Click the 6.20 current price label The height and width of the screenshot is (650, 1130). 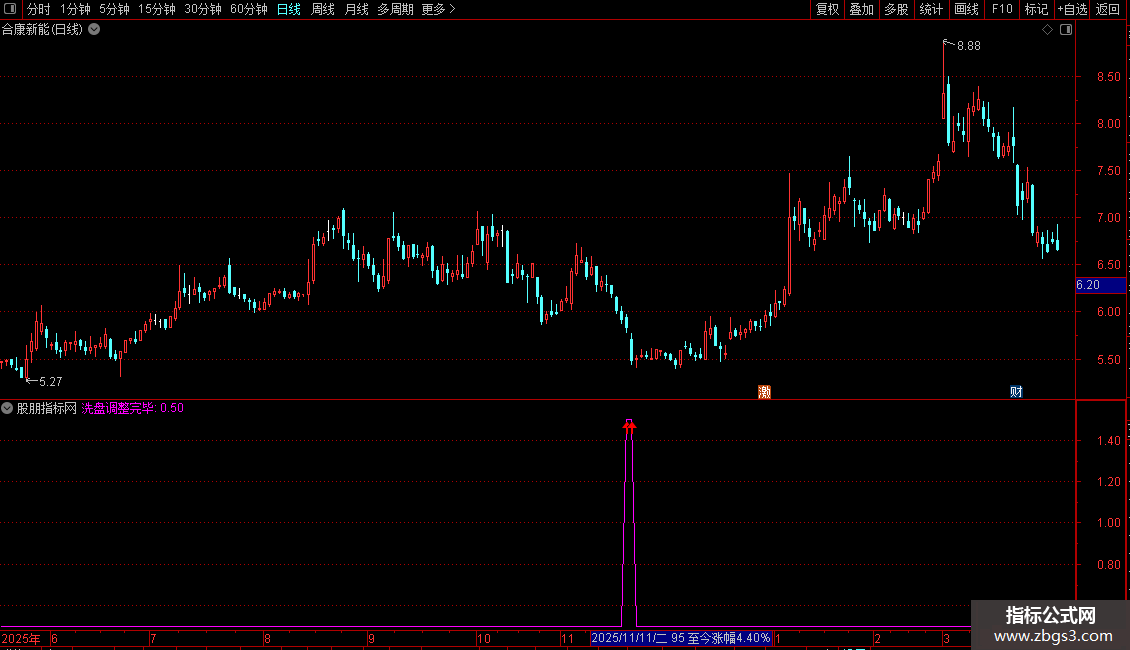[1100, 285]
